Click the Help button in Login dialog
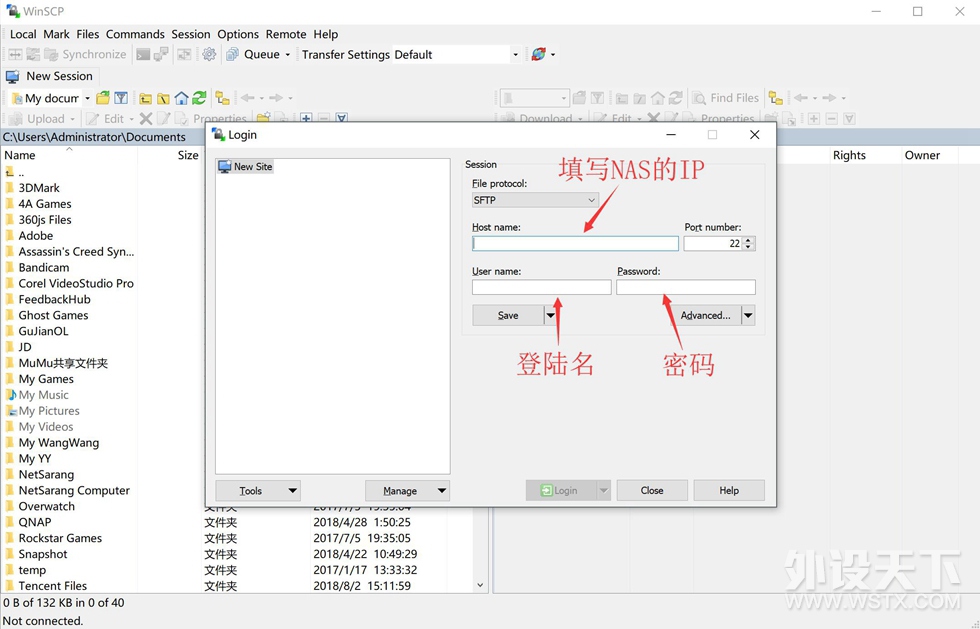The image size is (980, 629). (729, 491)
